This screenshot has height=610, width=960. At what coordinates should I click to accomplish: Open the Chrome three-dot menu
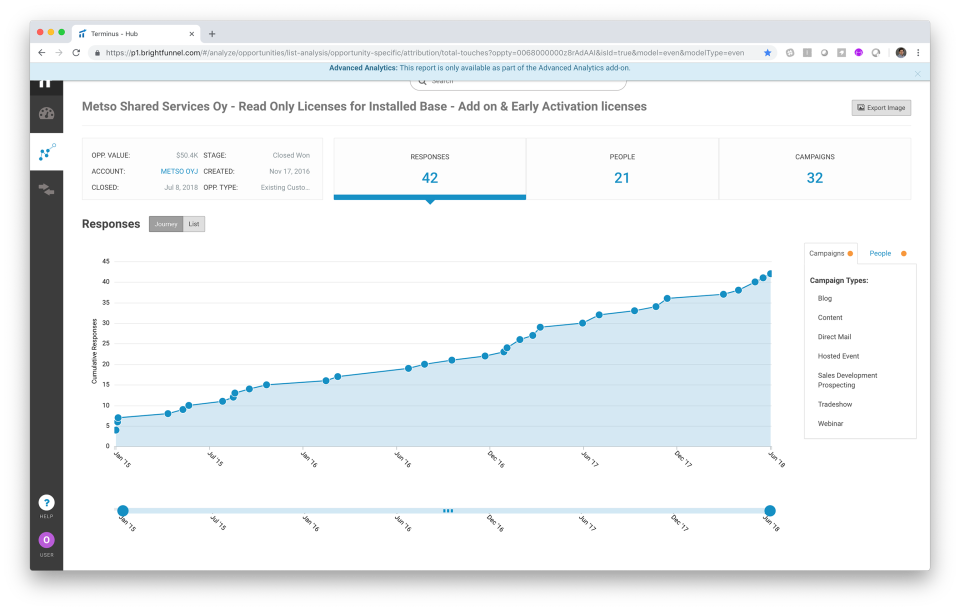click(918, 53)
